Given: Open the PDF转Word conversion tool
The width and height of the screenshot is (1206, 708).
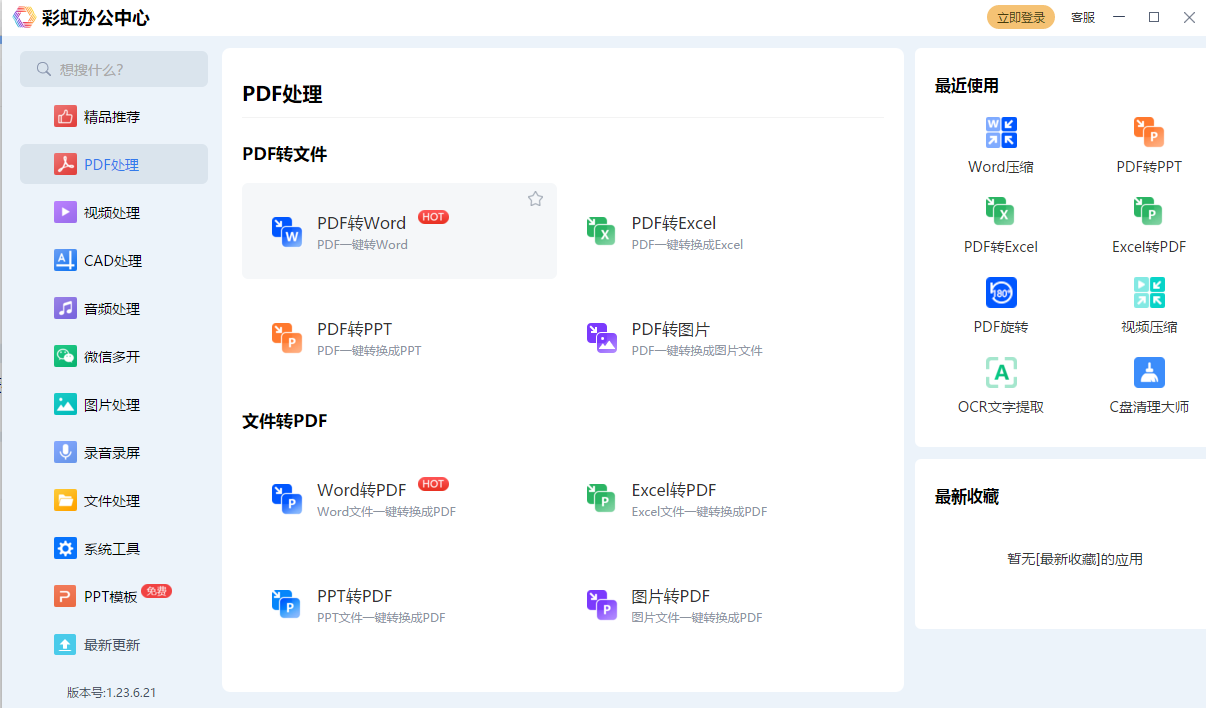Looking at the screenshot, I should tap(360, 222).
